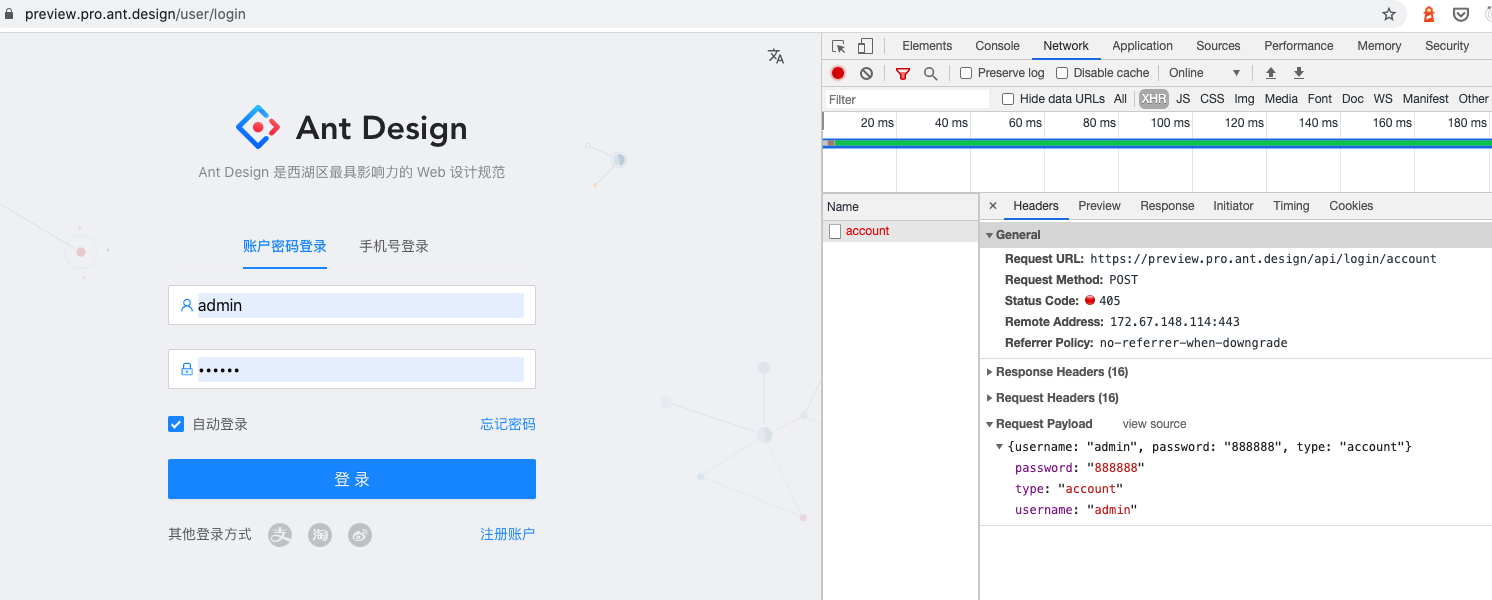Toggle the XHR filter
The image size is (1492, 600).
(1154, 99)
